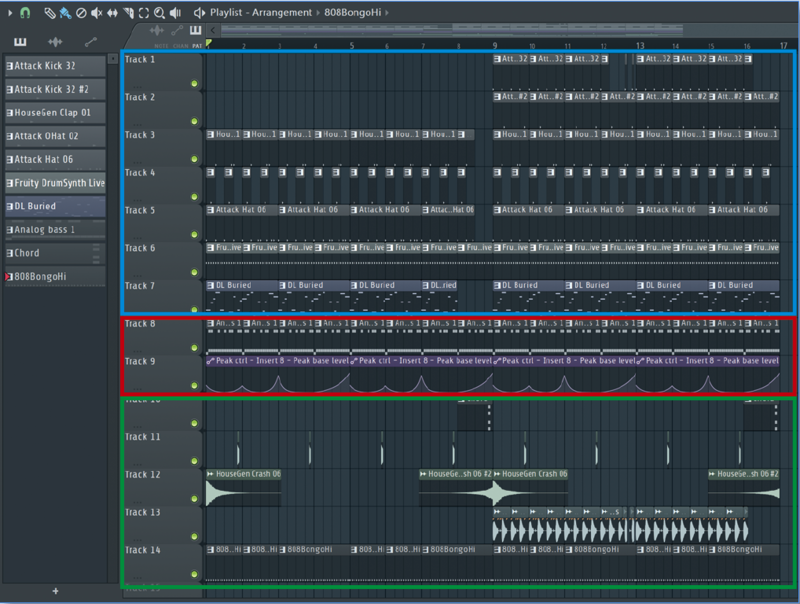This screenshot has height=604, width=800.
Task: Jump to bar 9 on timeline ruler
Action: [495, 46]
